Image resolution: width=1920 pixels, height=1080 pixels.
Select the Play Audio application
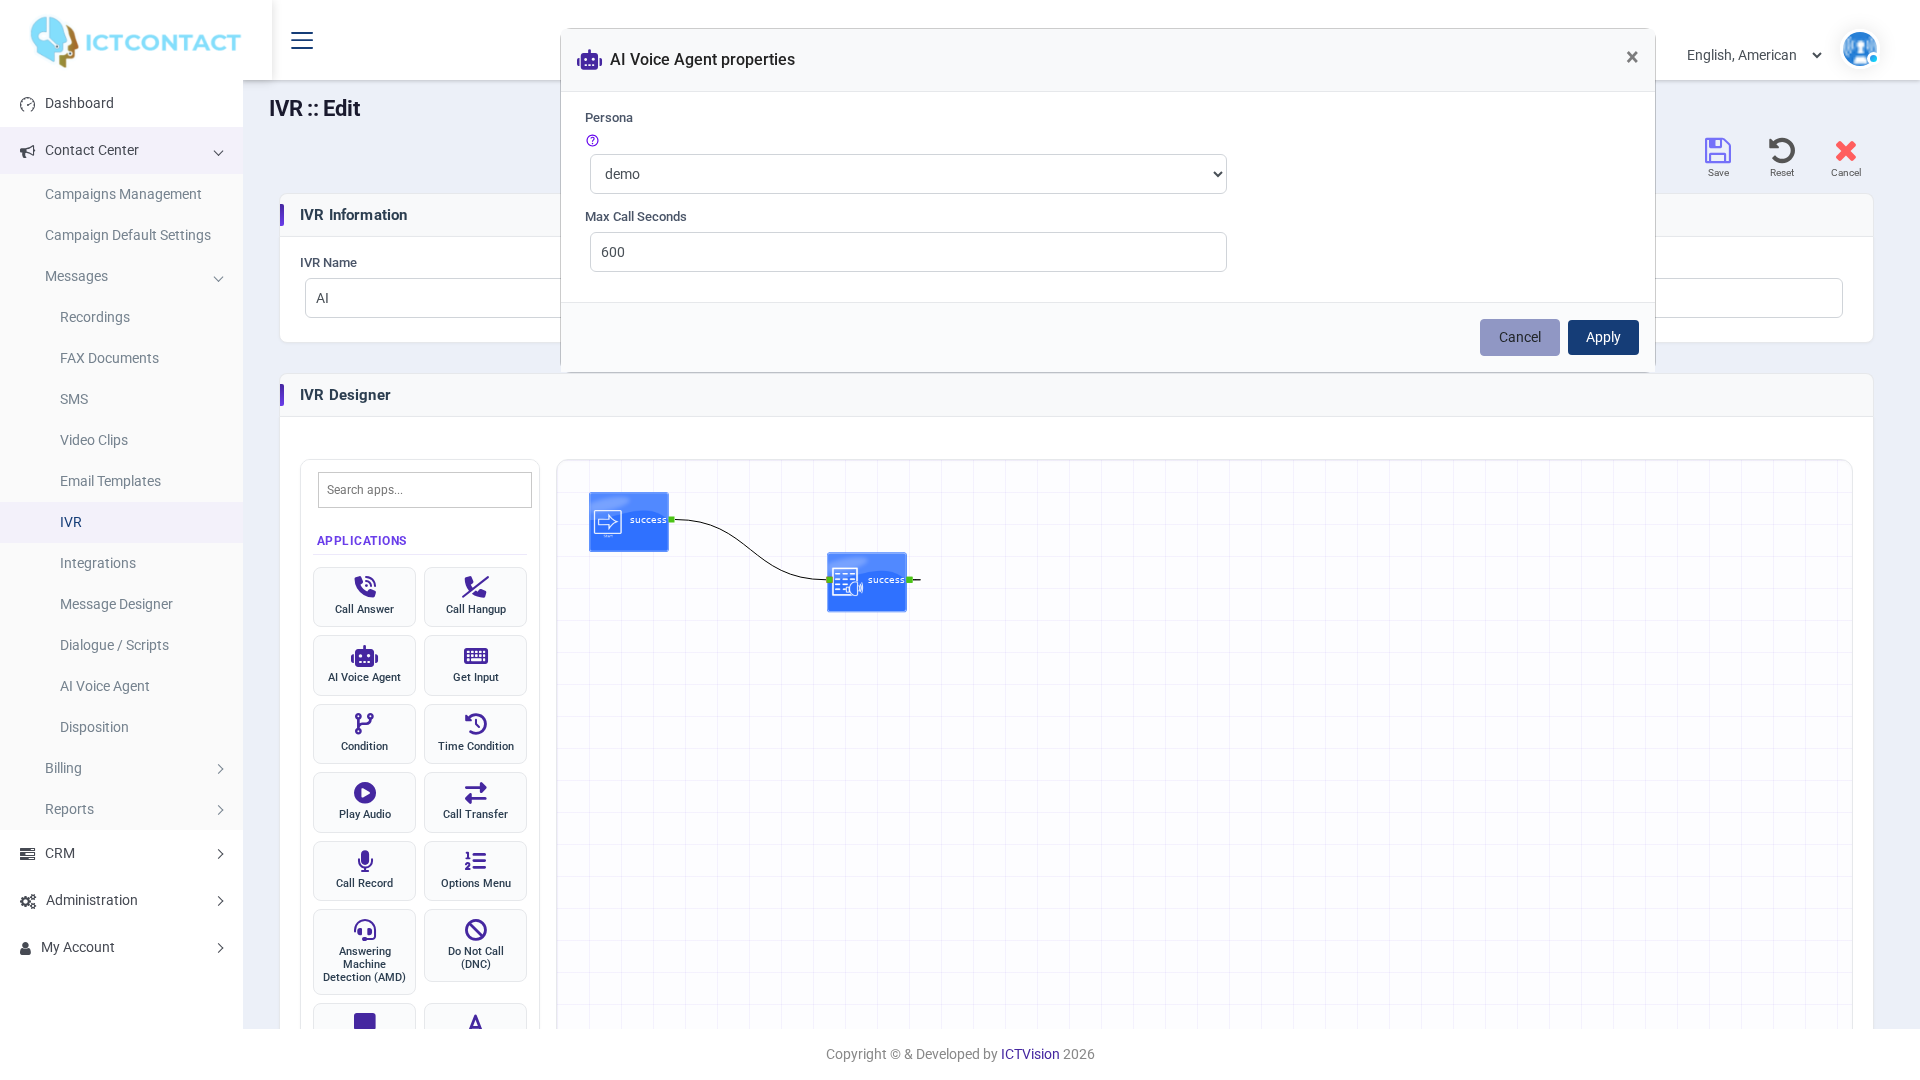pos(364,802)
